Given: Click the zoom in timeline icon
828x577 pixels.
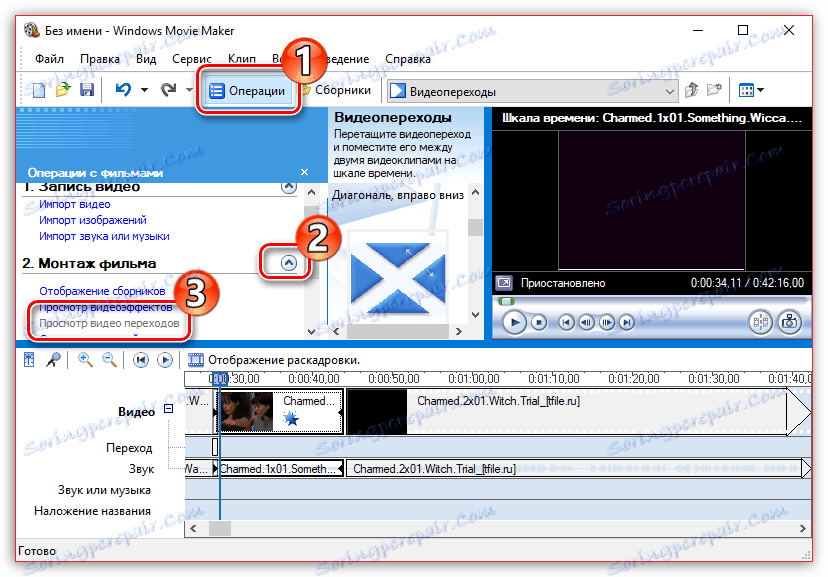Looking at the screenshot, I should pos(85,359).
